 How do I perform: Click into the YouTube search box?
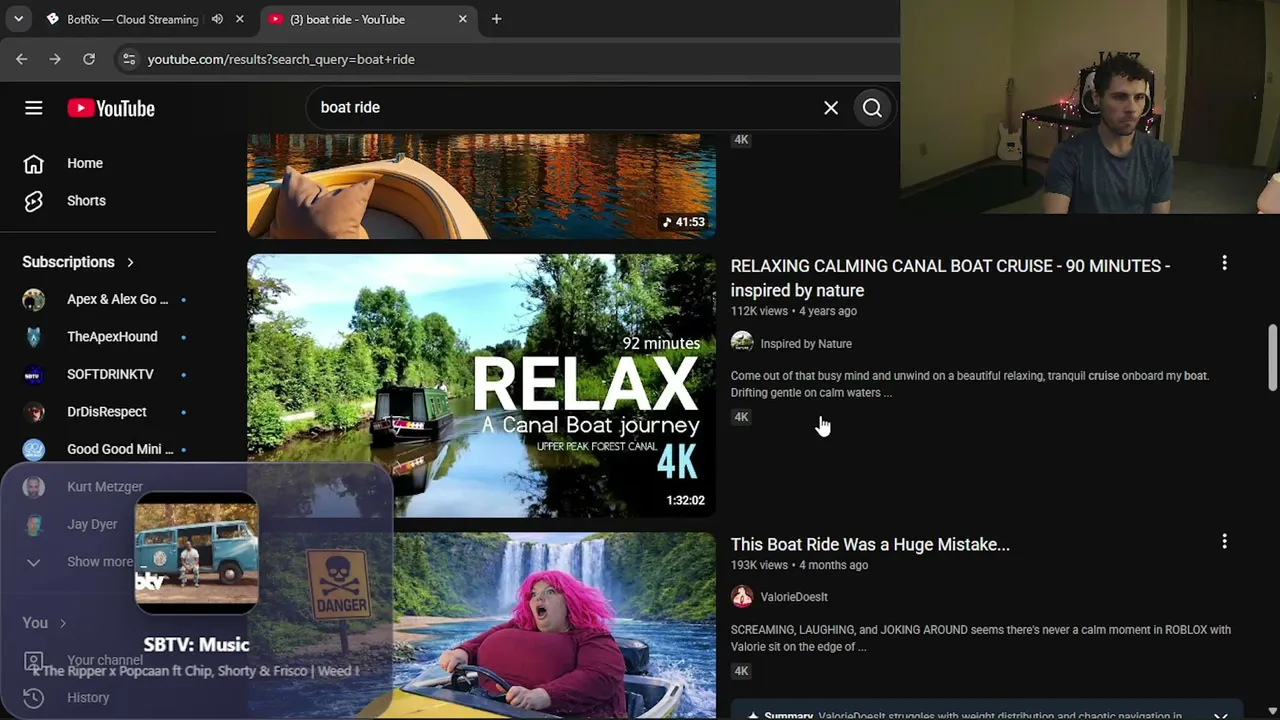click(x=565, y=107)
